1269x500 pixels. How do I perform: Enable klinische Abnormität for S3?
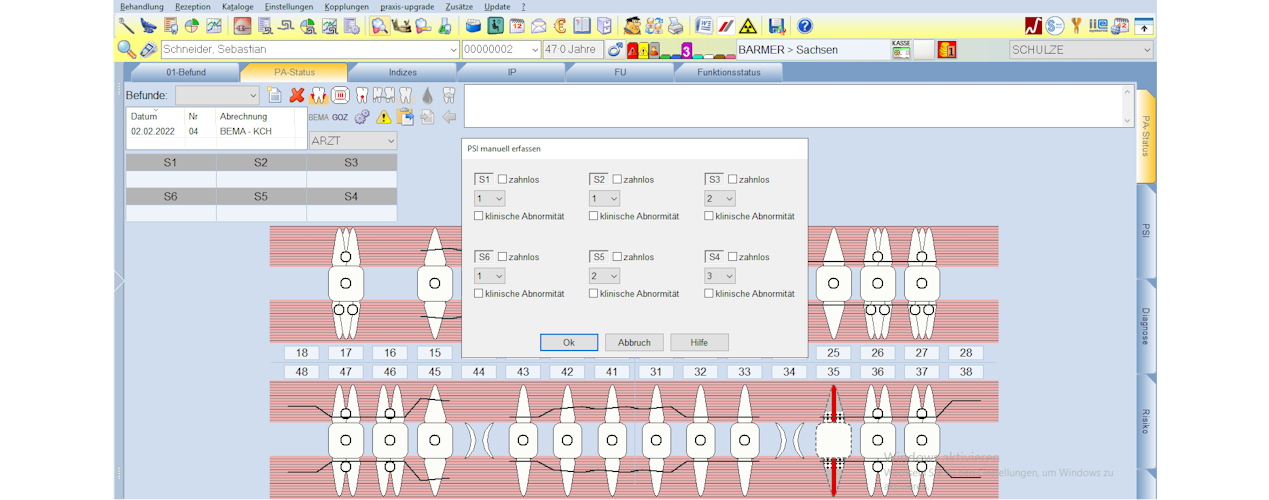(709, 216)
